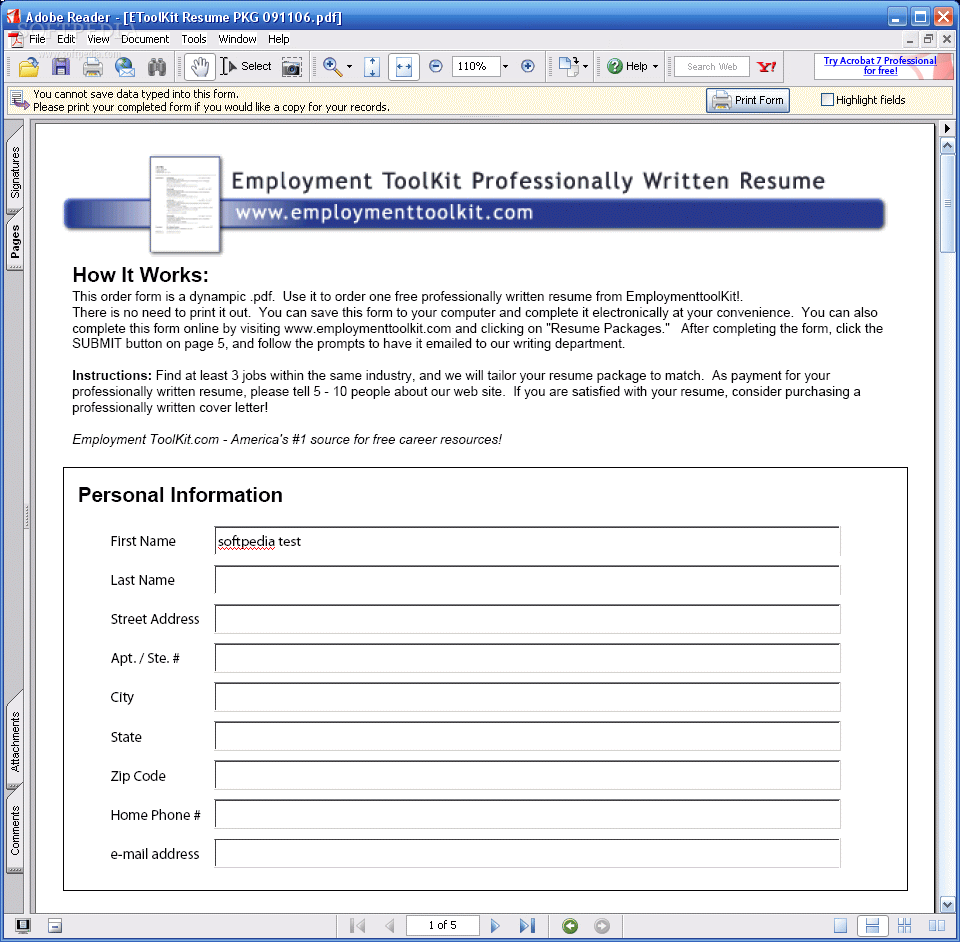This screenshot has width=960, height=942.
Task: Hide toolbars with status bar icon
Action: 55,926
